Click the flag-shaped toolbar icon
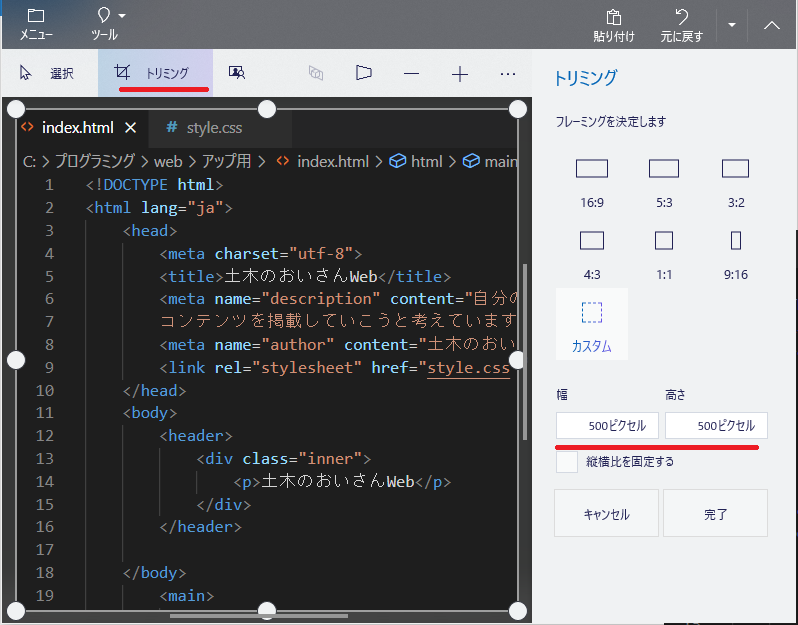Image resolution: width=798 pixels, height=625 pixels. point(363,73)
